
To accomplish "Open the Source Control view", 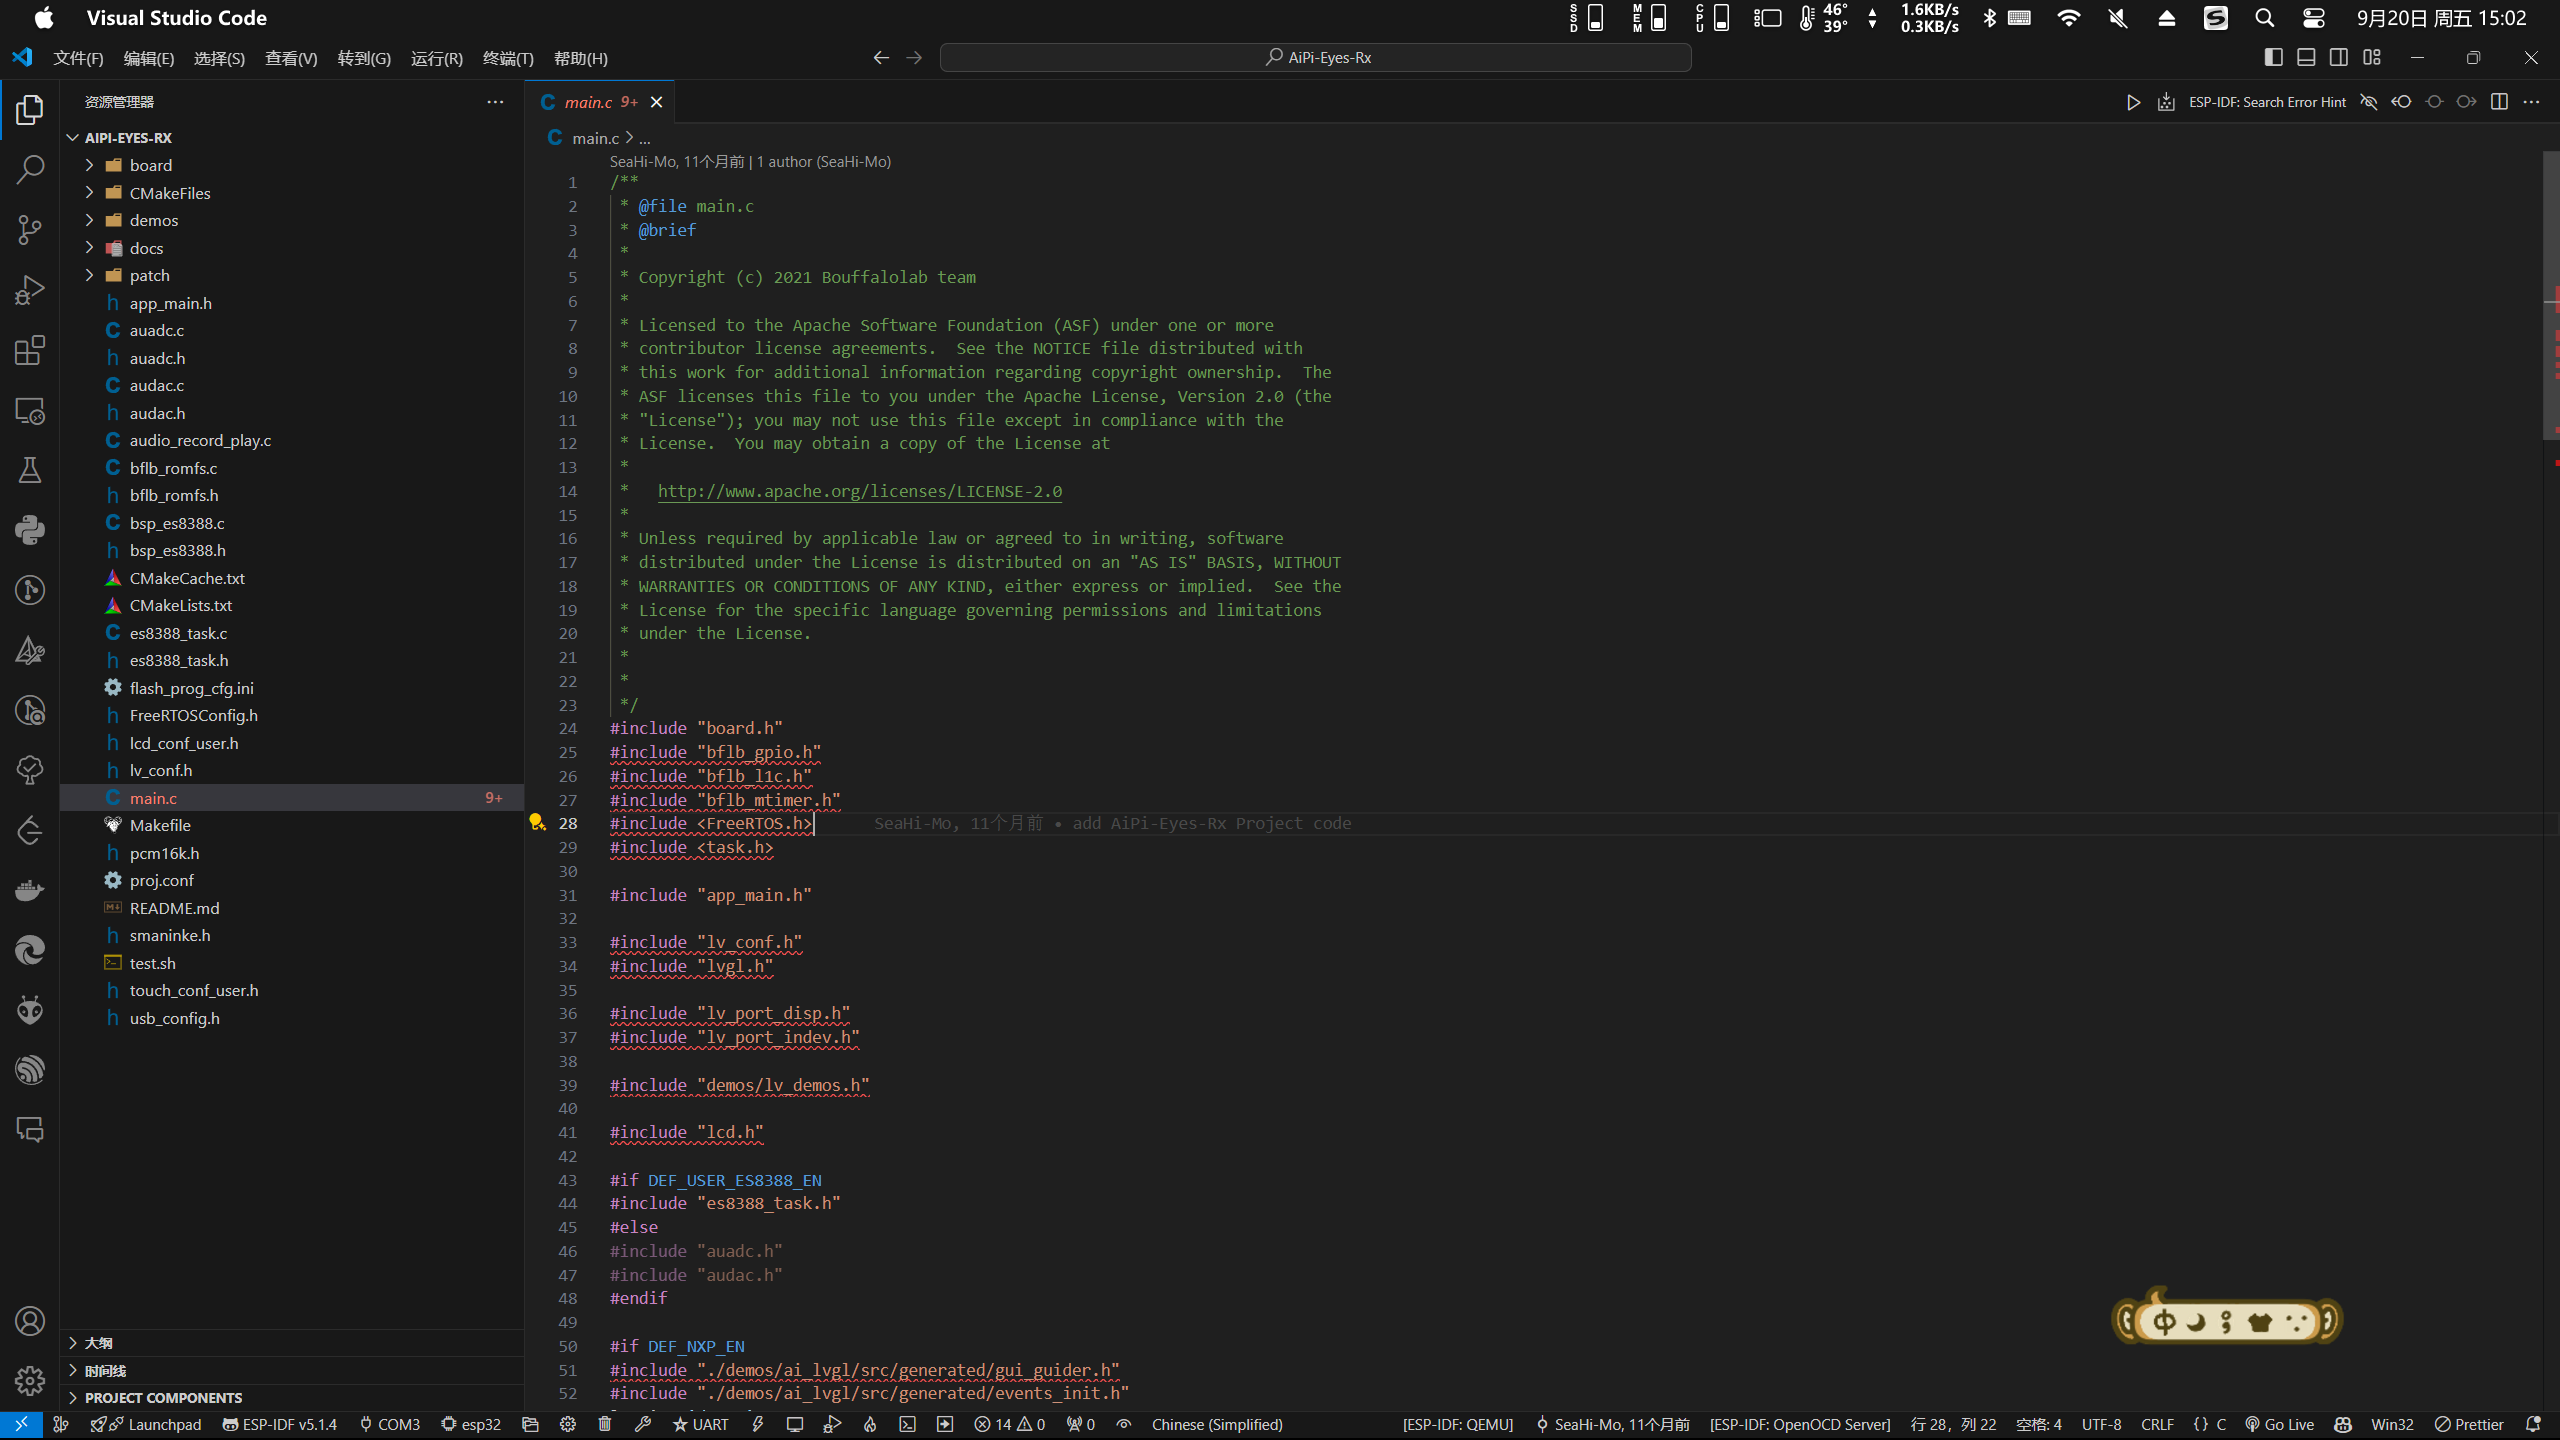I will (30, 230).
